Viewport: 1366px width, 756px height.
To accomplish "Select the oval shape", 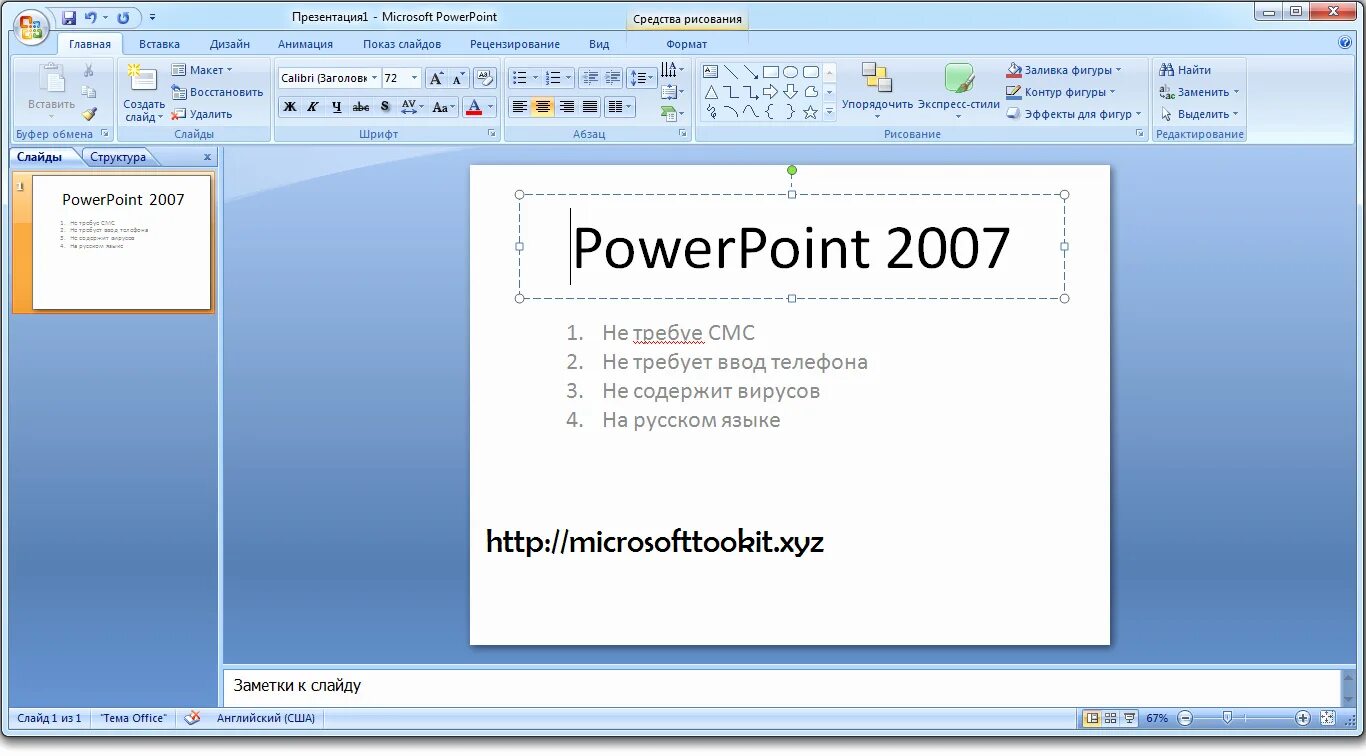I will click(790, 72).
